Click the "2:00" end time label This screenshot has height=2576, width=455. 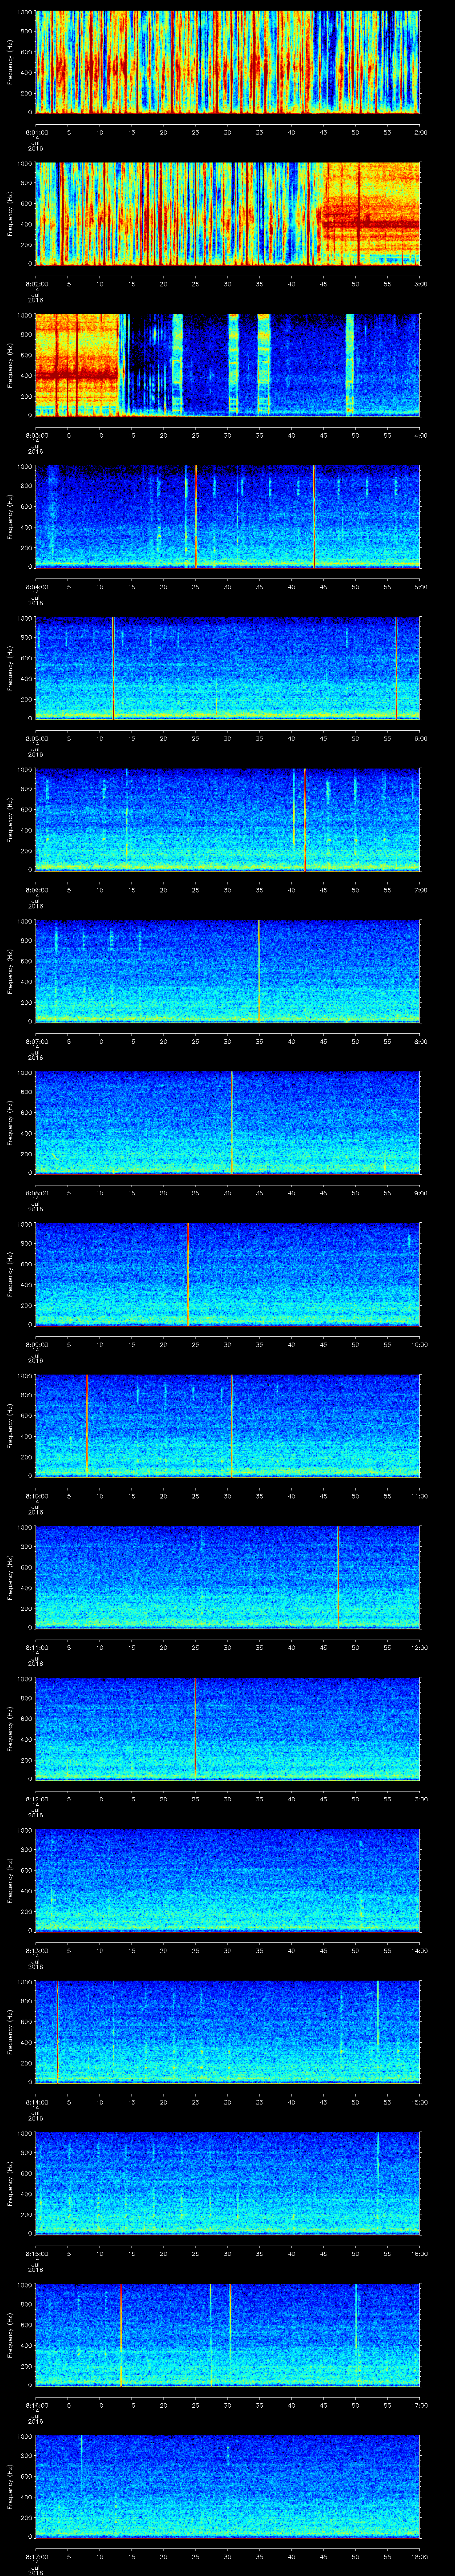[x=420, y=132]
